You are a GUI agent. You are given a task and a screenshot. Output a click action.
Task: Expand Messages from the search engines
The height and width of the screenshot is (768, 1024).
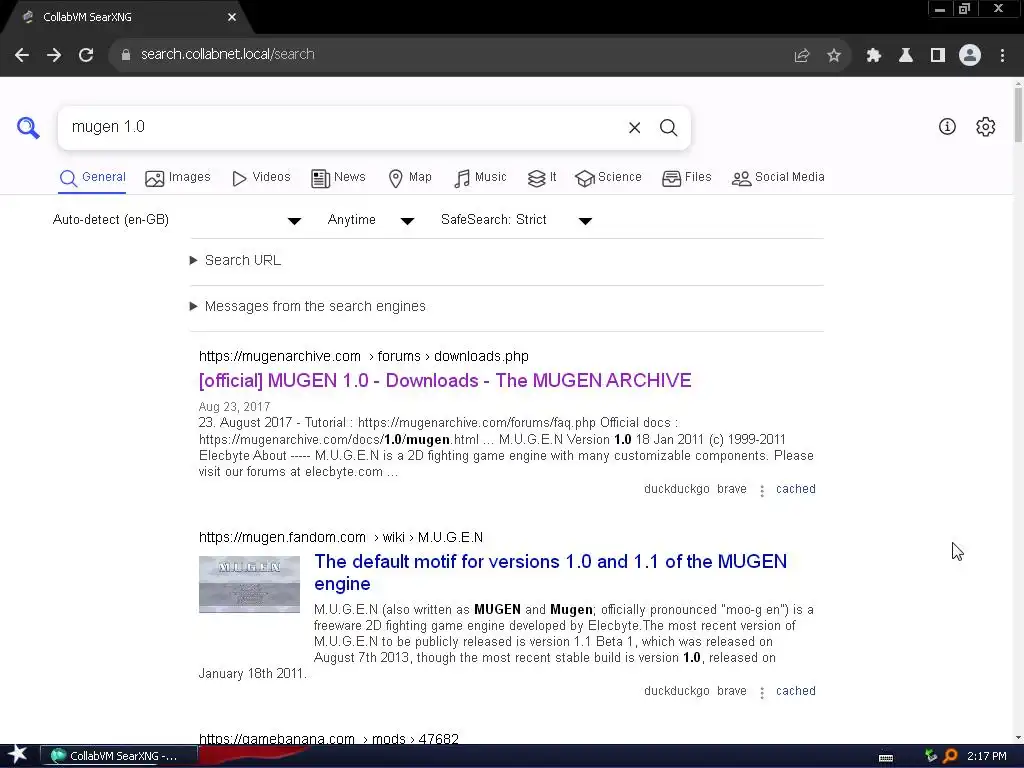coord(308,306)
